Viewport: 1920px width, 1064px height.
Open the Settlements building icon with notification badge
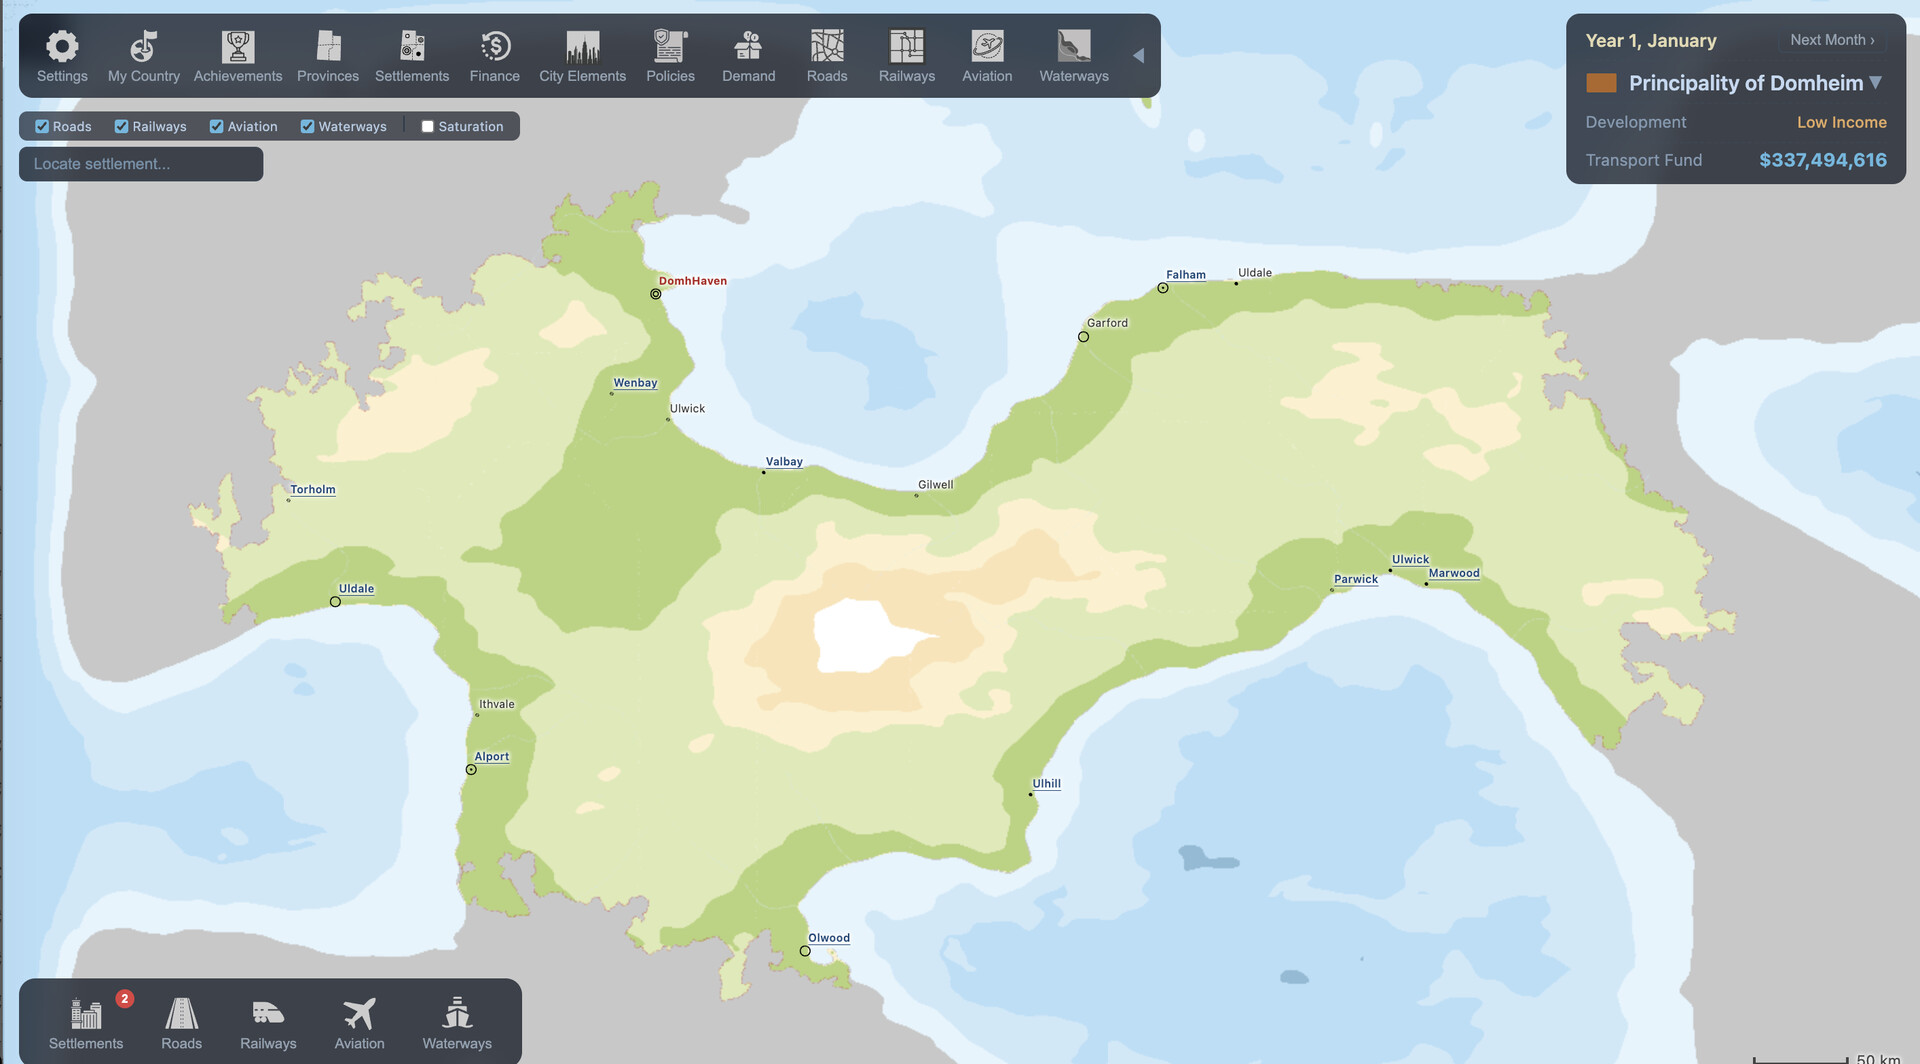86,1014
